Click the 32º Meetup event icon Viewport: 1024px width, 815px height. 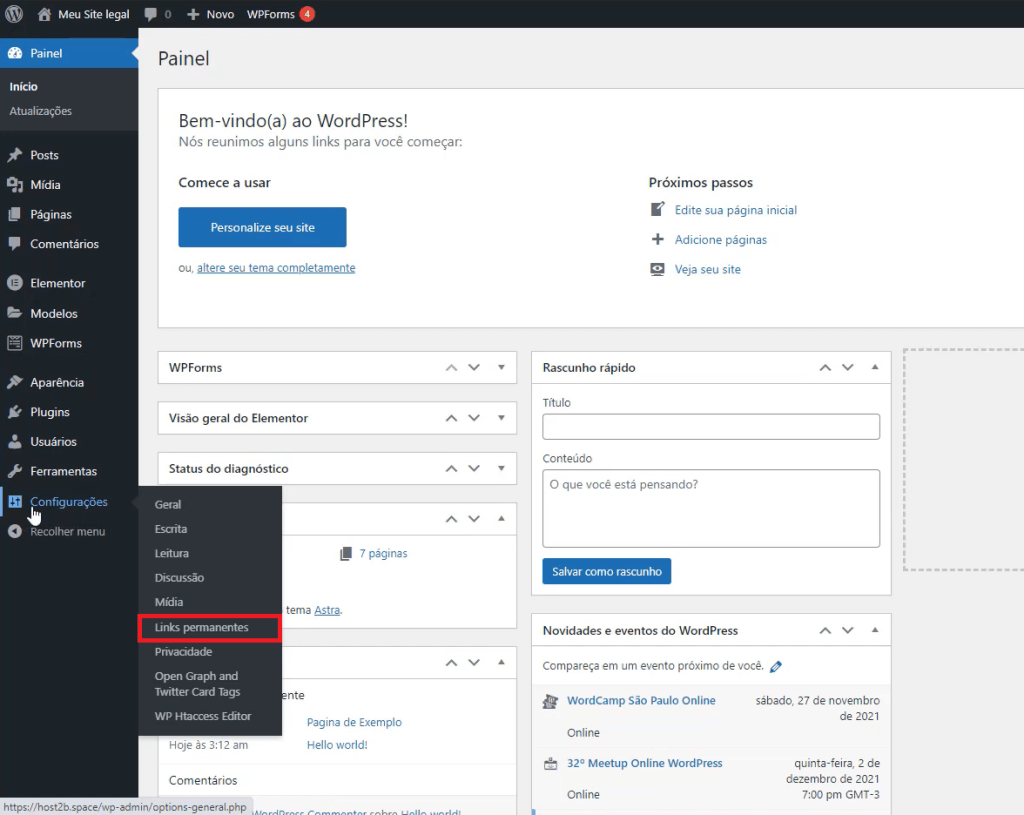[x=551, y=764]
